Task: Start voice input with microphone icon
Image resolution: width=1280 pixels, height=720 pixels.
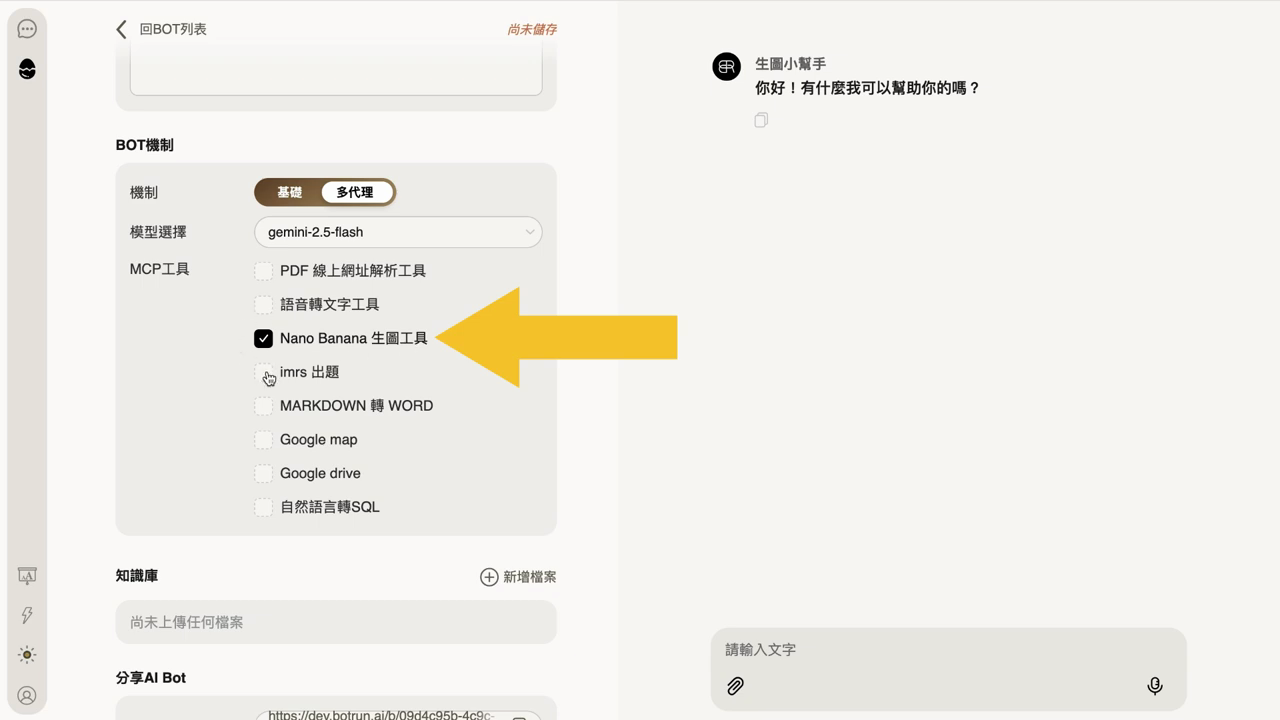Action: pos(1155,686)
